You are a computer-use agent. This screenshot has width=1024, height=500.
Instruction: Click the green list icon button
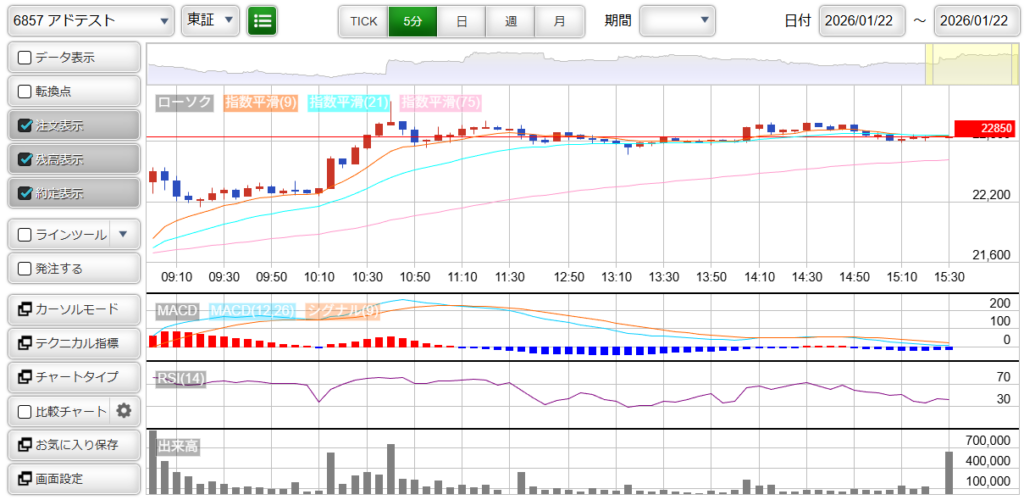263,20
